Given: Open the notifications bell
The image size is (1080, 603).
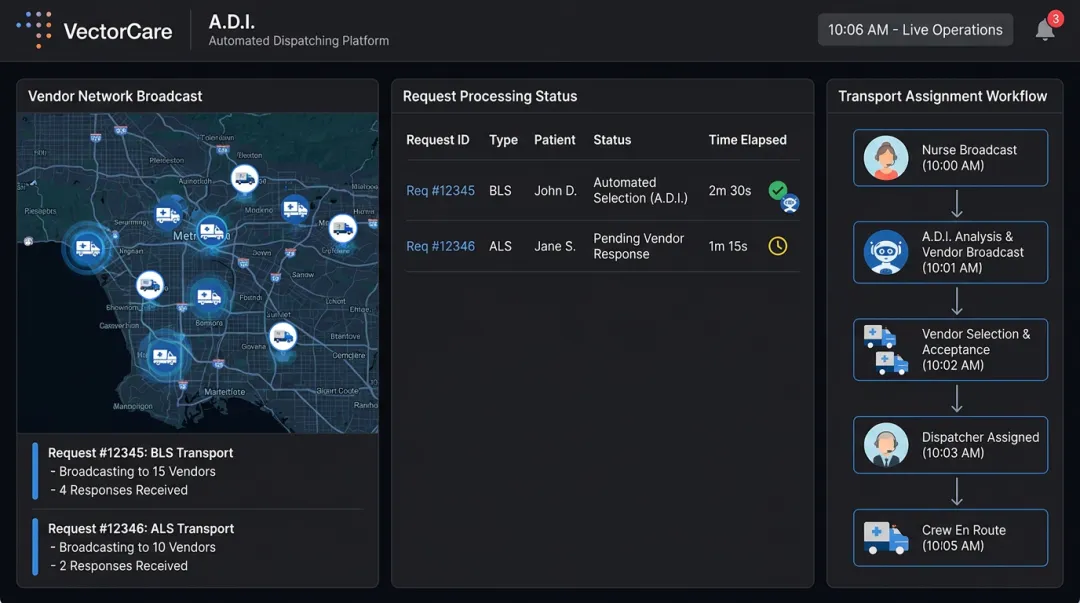Looking at the screenshot, I should pos(1045,30).
